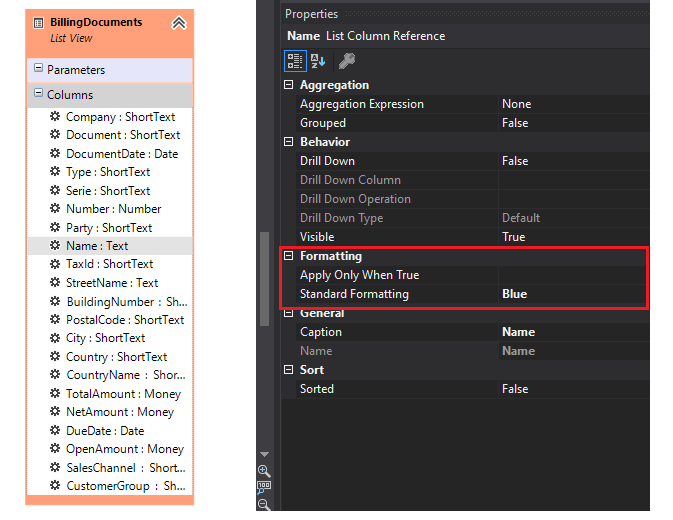Viewport: 673px width, 520px height.
Task: Select the Drill Down property row
Action: 473,161
